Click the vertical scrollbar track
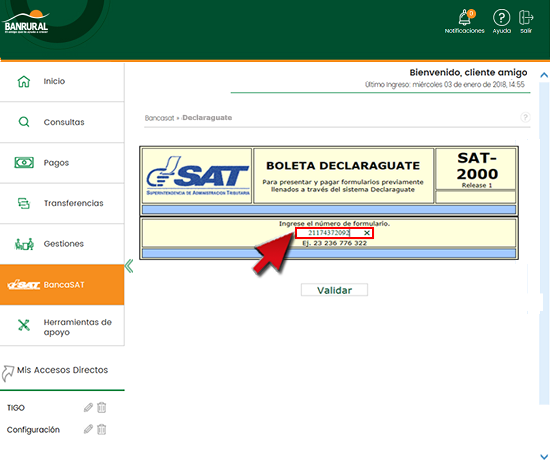 coord(544,243)
